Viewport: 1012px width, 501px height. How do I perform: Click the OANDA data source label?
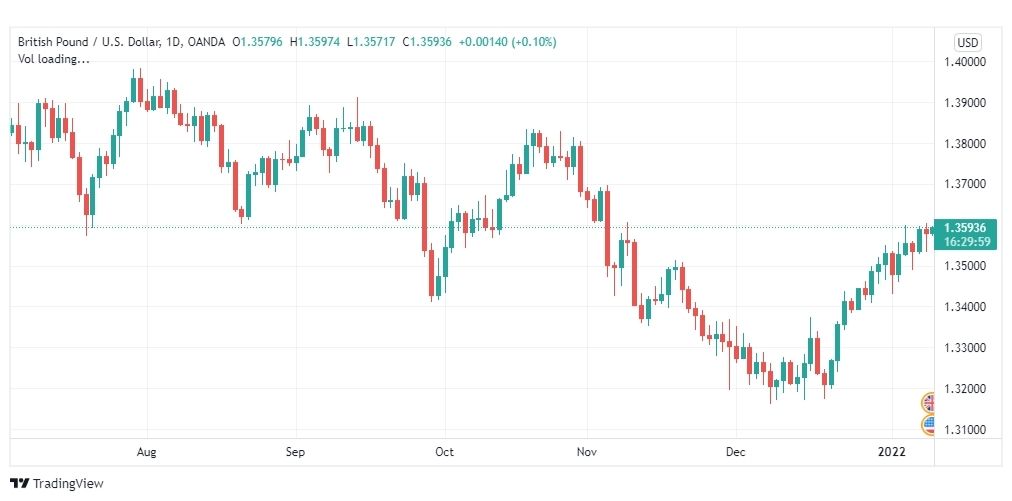pos(206,42)
